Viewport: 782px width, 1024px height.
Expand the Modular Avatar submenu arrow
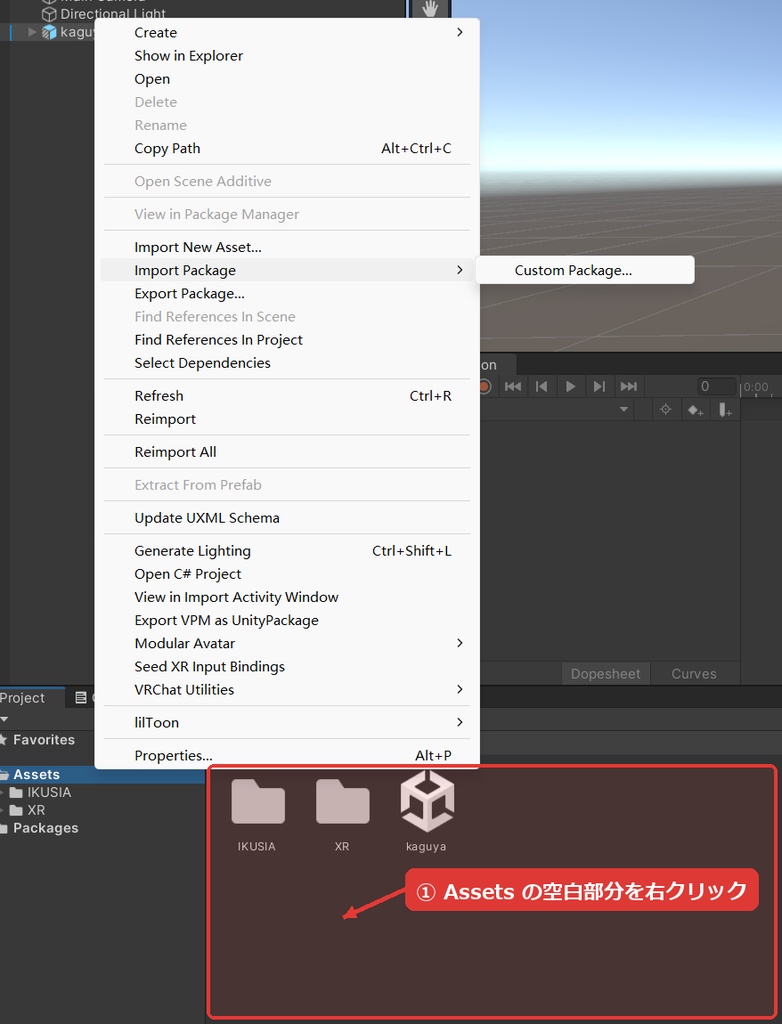click(x=460, y=643)
